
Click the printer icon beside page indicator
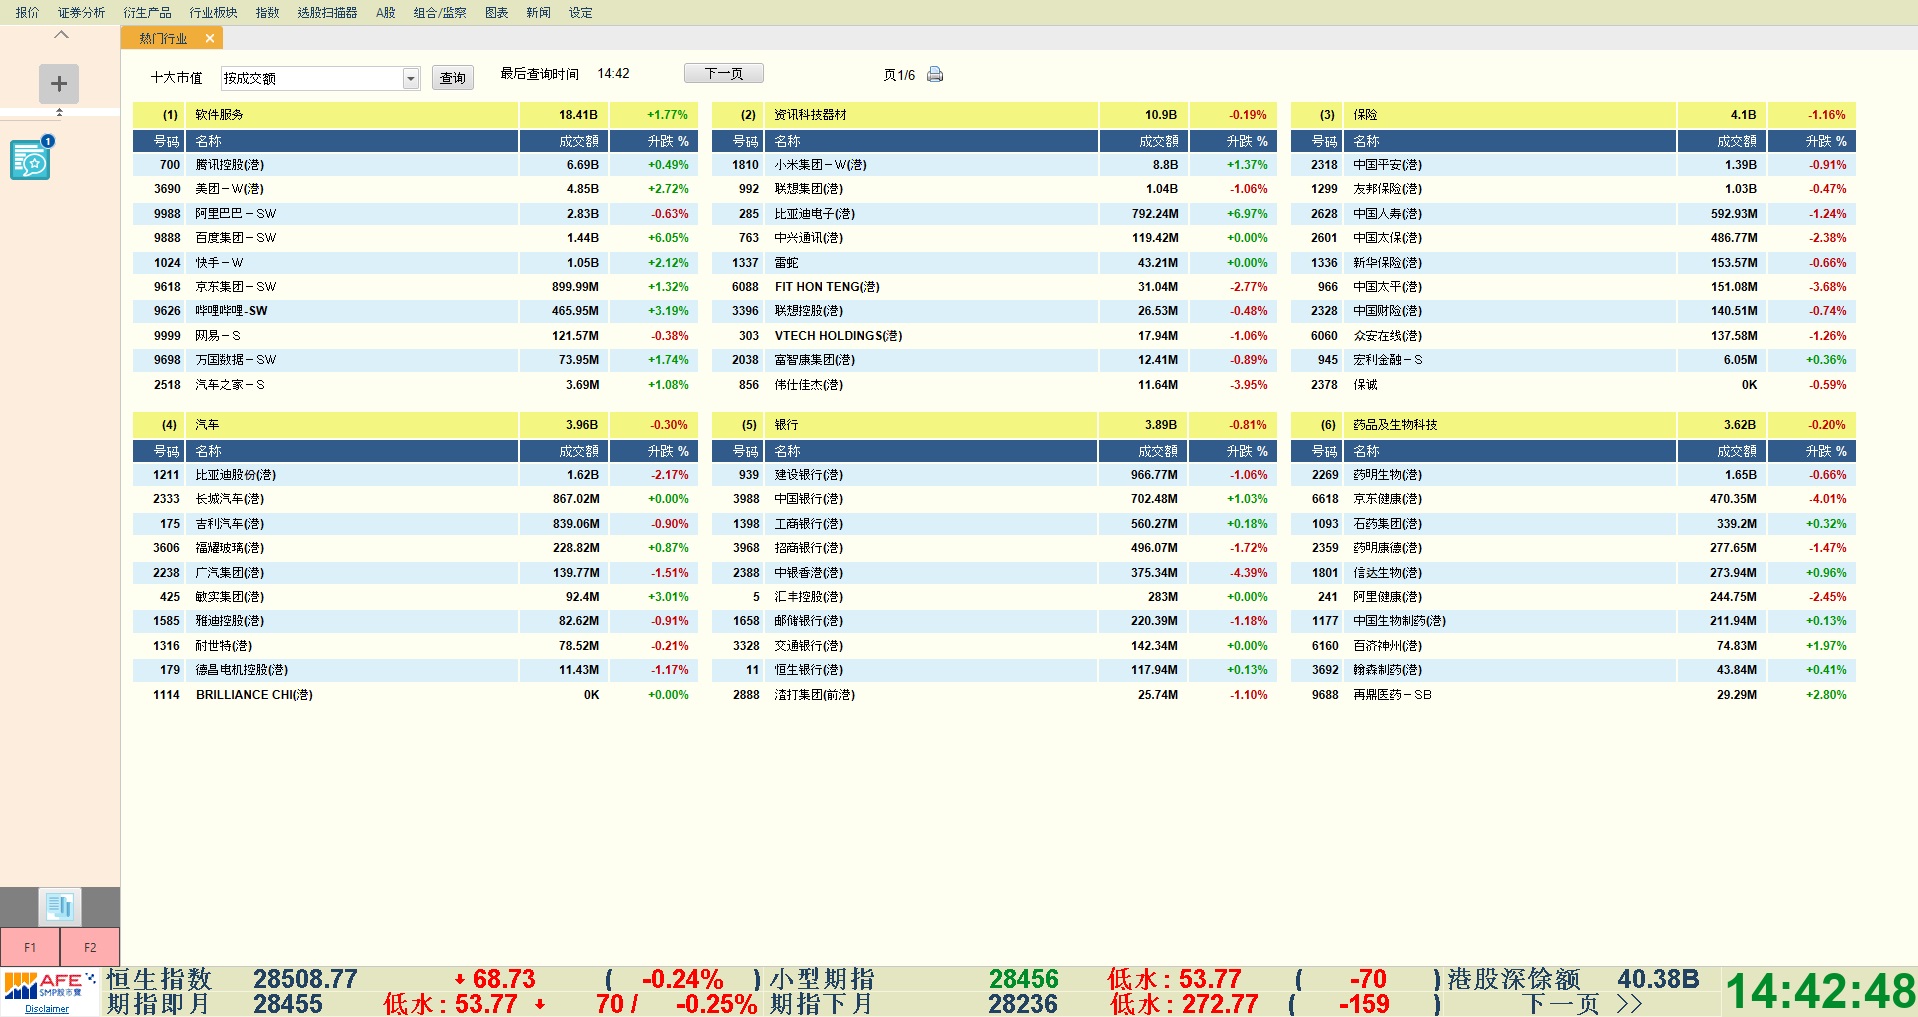click(935, 74)
